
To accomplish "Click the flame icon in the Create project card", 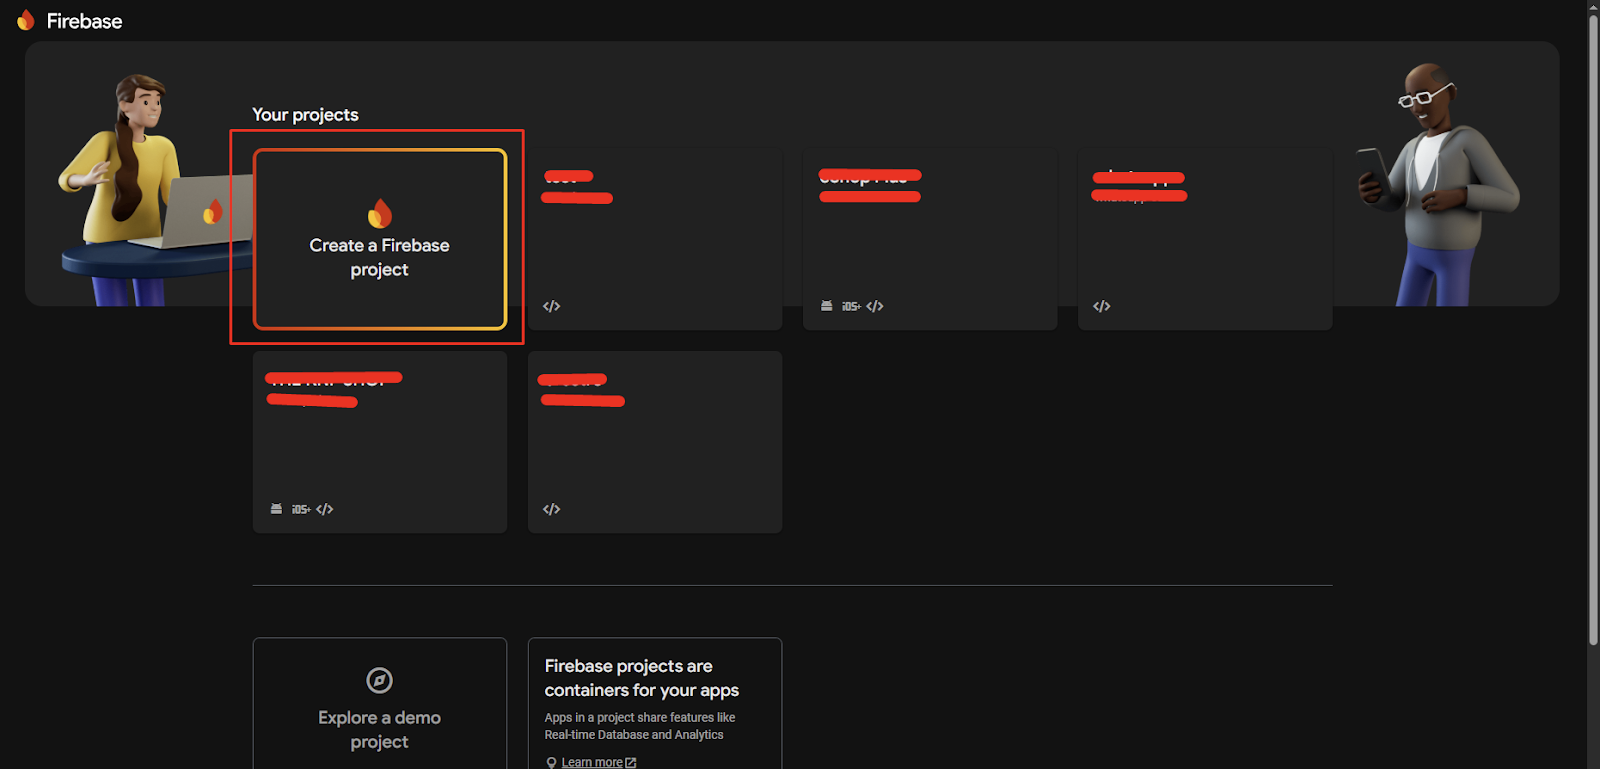I will [380, 213].
